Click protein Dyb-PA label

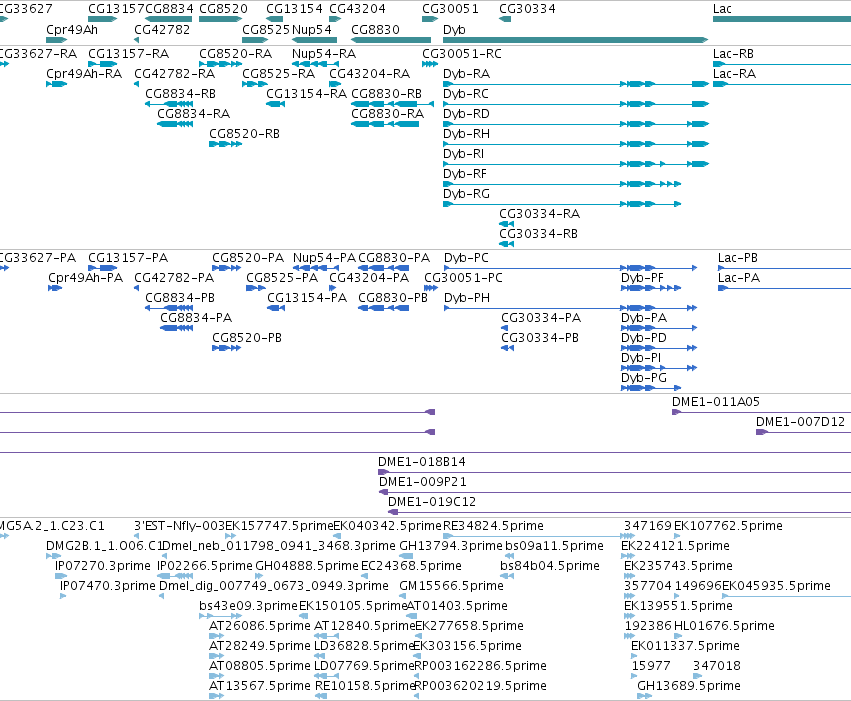pyautogui.click(x=644, y=317)
